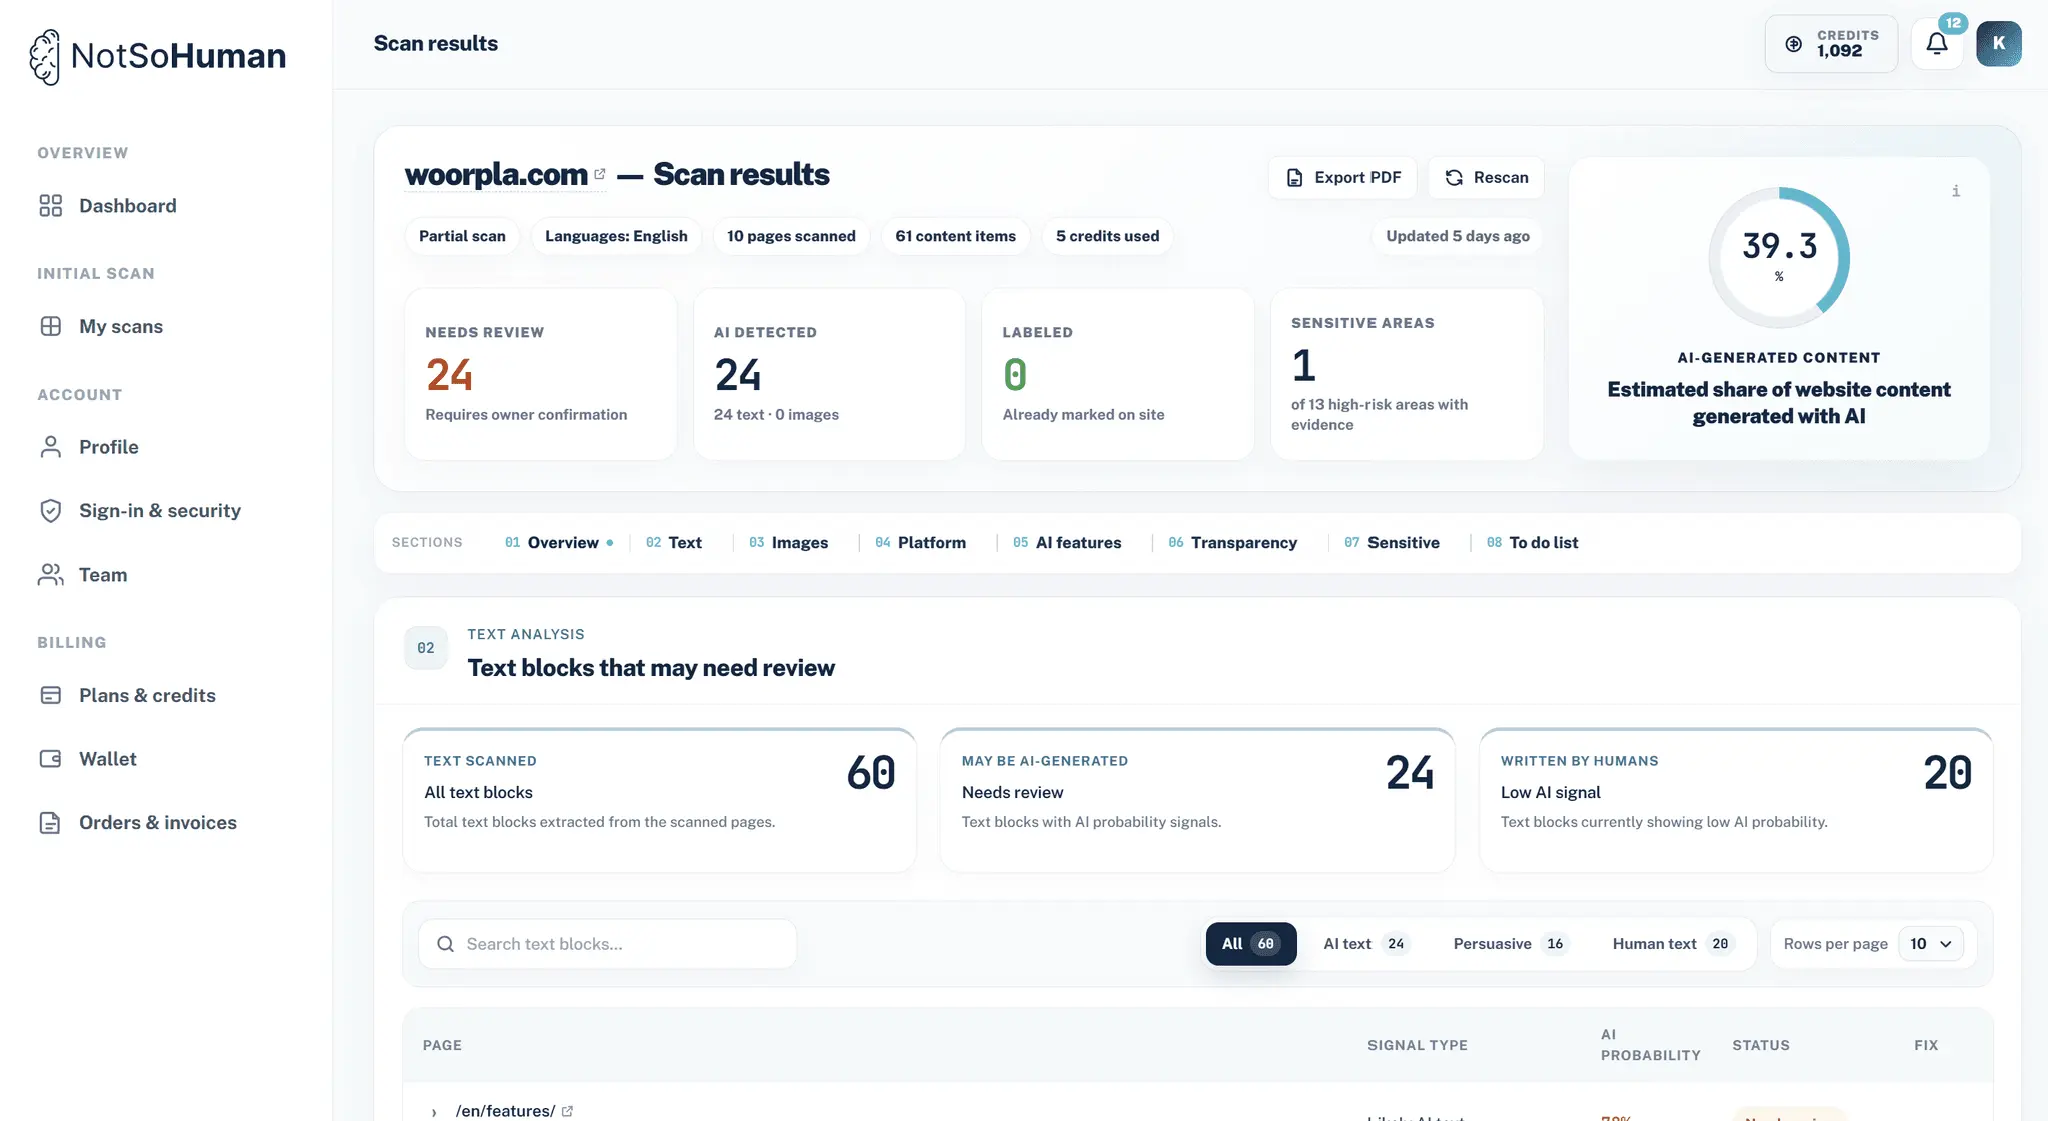This screenshot has height=1121, width=2048.
Task: Open the Credits 1,092 button
Action: pyautogui.click(x=1831, y=44)
